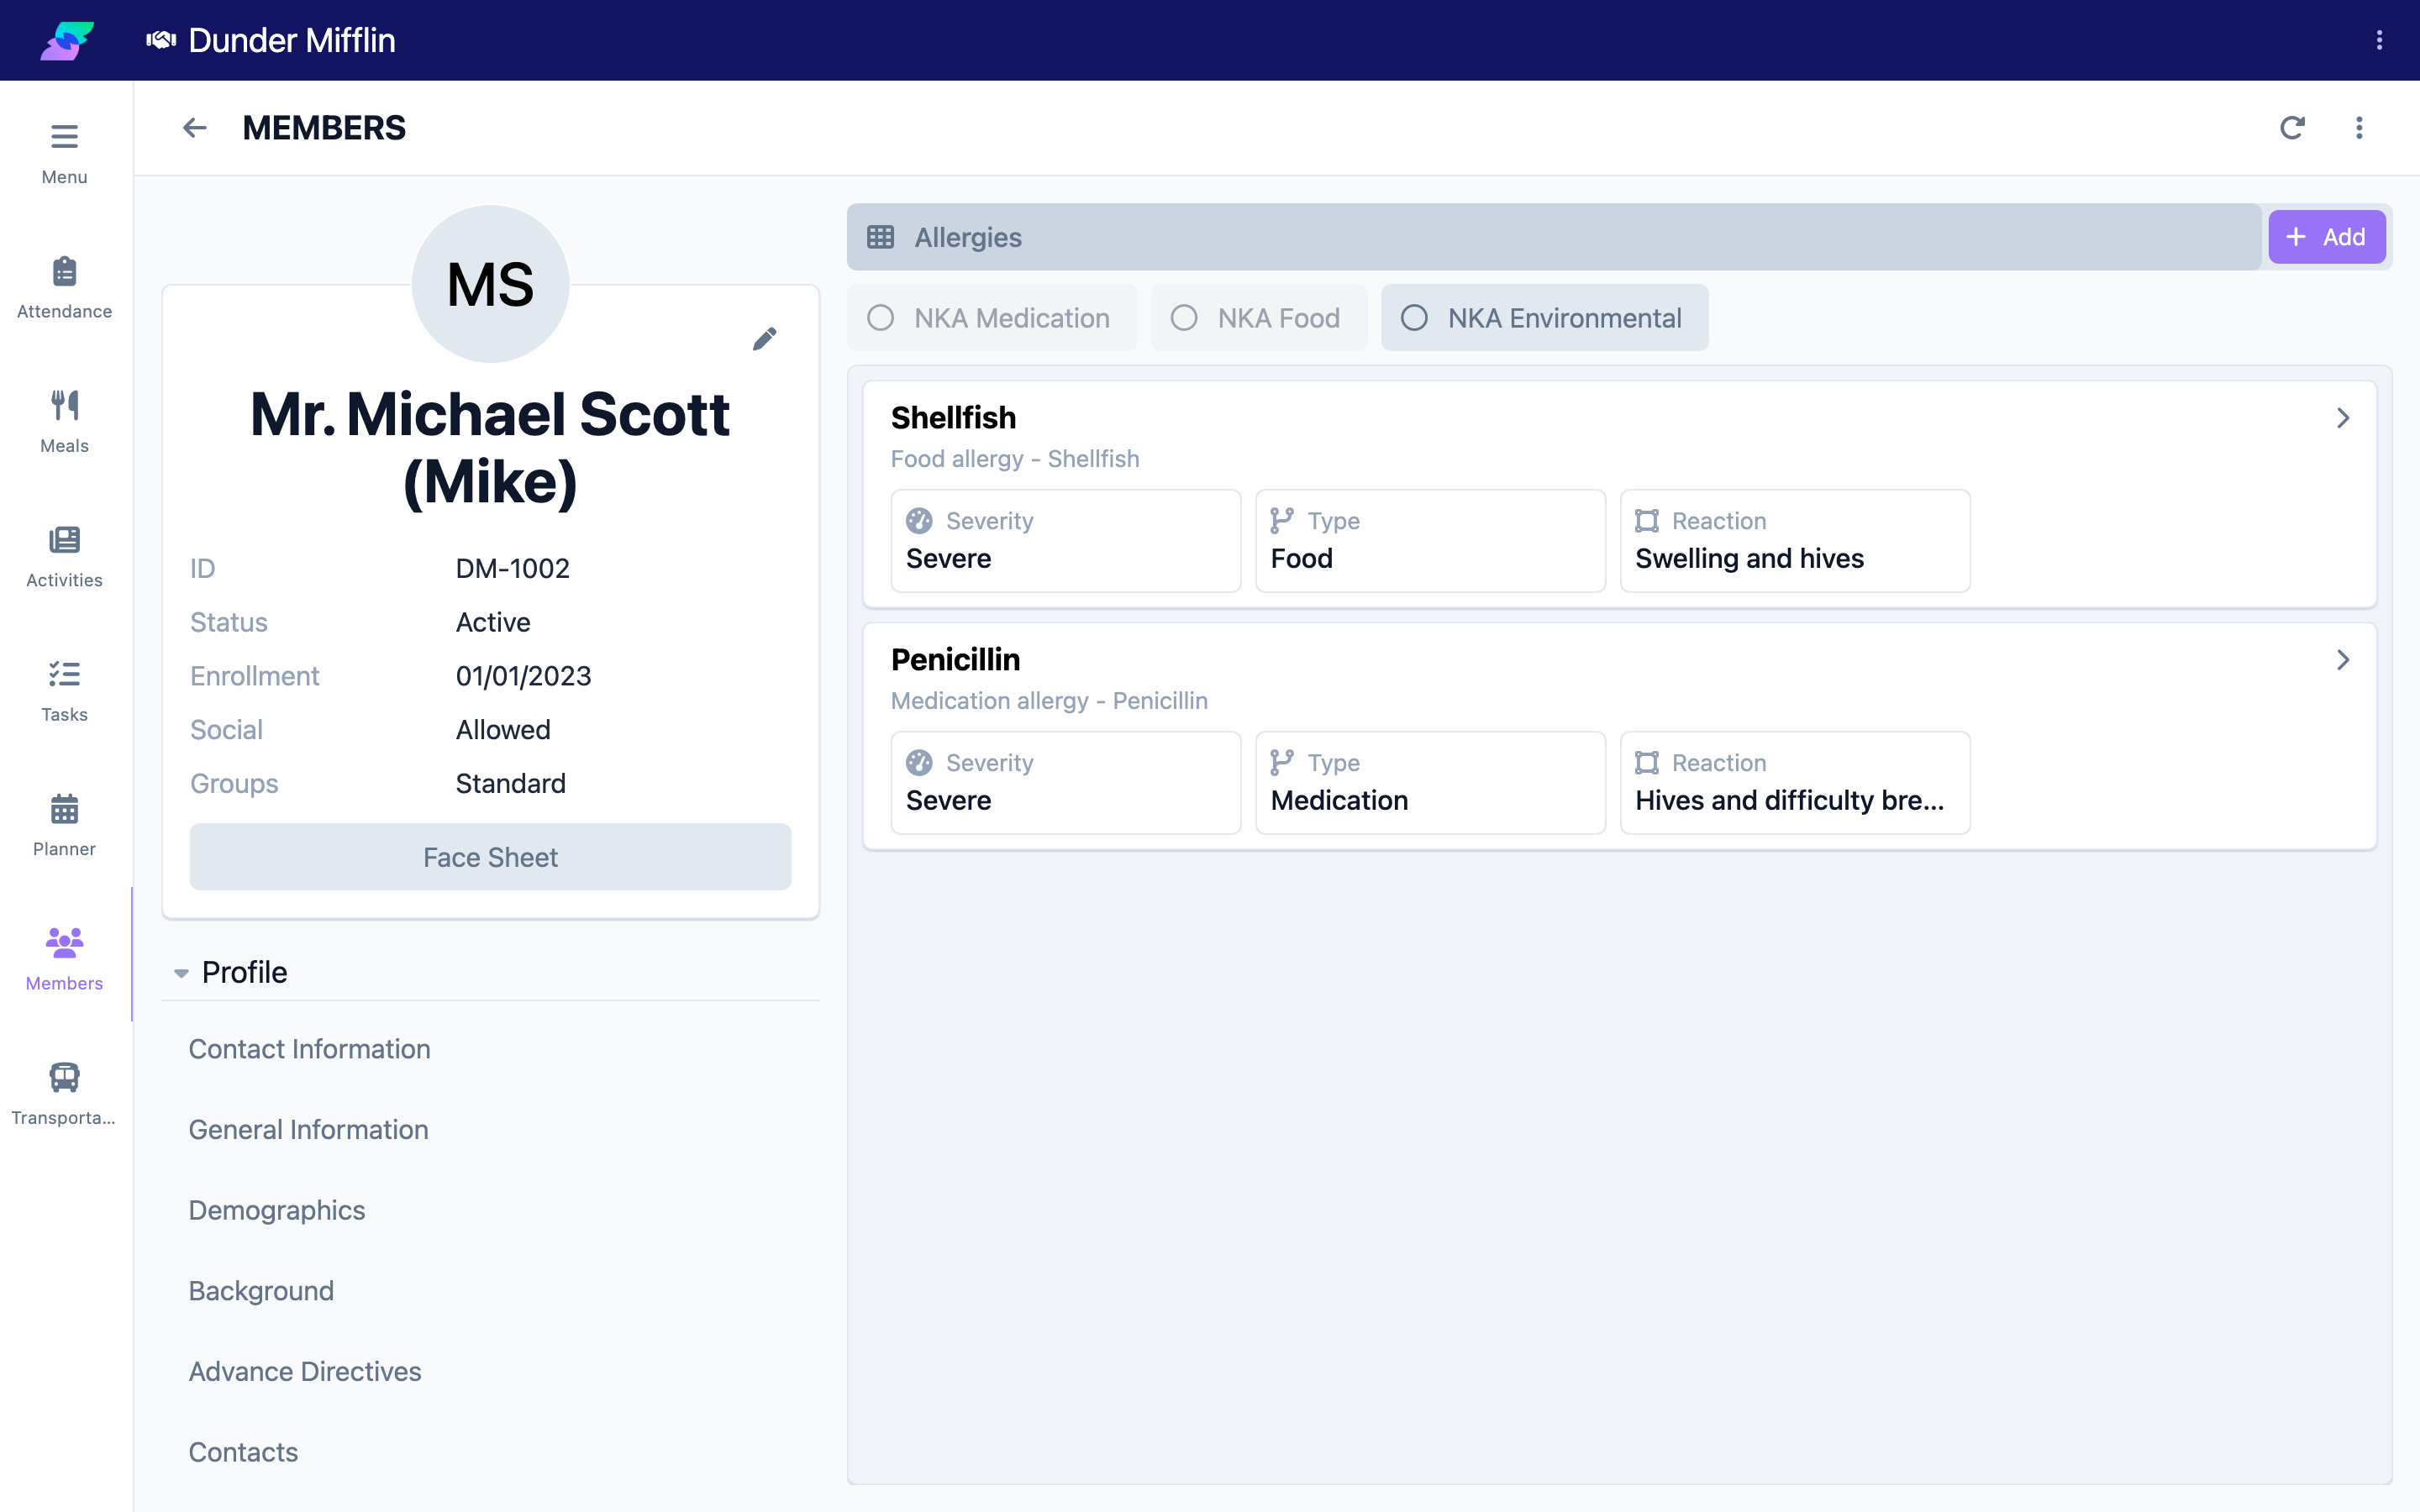Image resolution: width=2420 pixels, height=1512 pixels.
Task: Open the hamburger Menu icon
Action: pos(64,135)
